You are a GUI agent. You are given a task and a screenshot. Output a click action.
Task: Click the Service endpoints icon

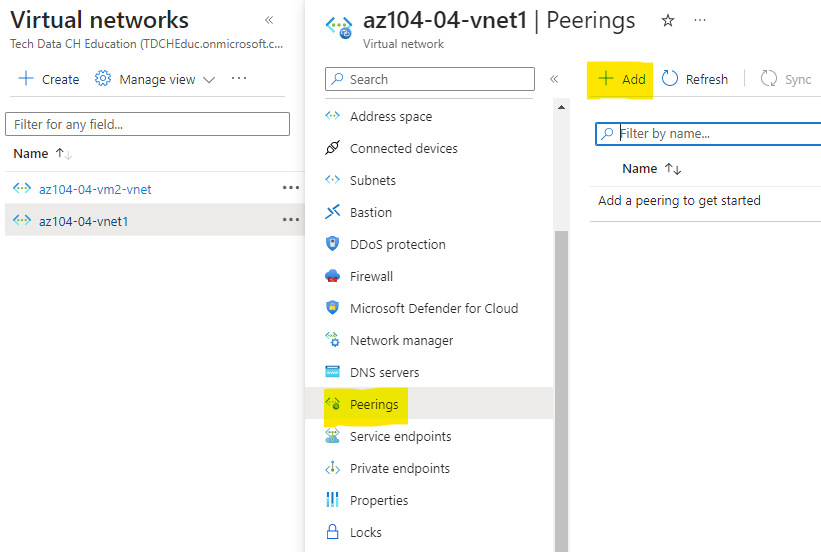coord(332,436)
